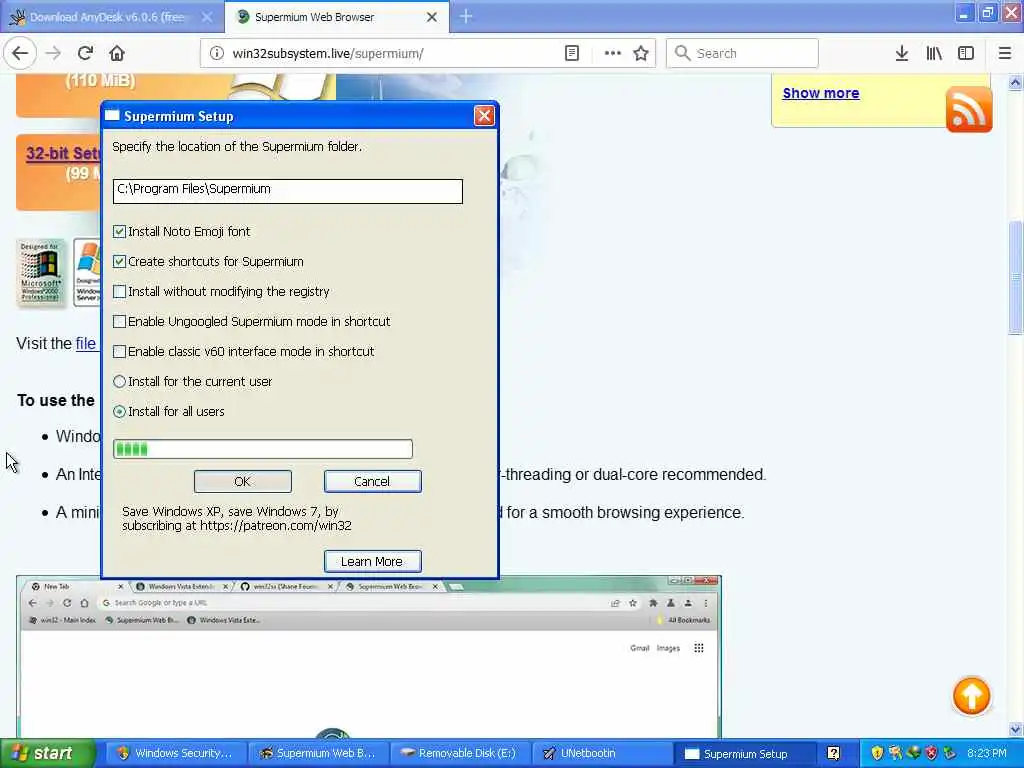
Task: Select the Supermium Web Browser tab
Action: tap(336, 17)
